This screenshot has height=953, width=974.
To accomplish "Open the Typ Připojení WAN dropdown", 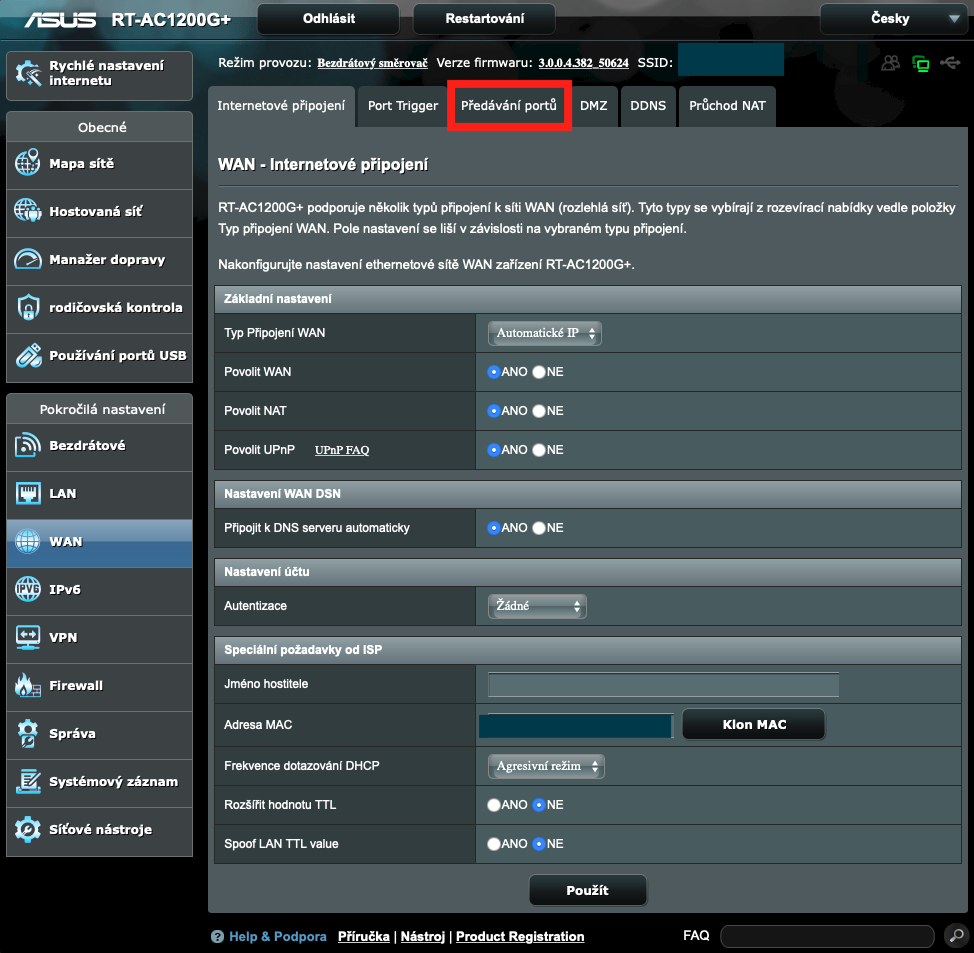I will tap(544, 333).
